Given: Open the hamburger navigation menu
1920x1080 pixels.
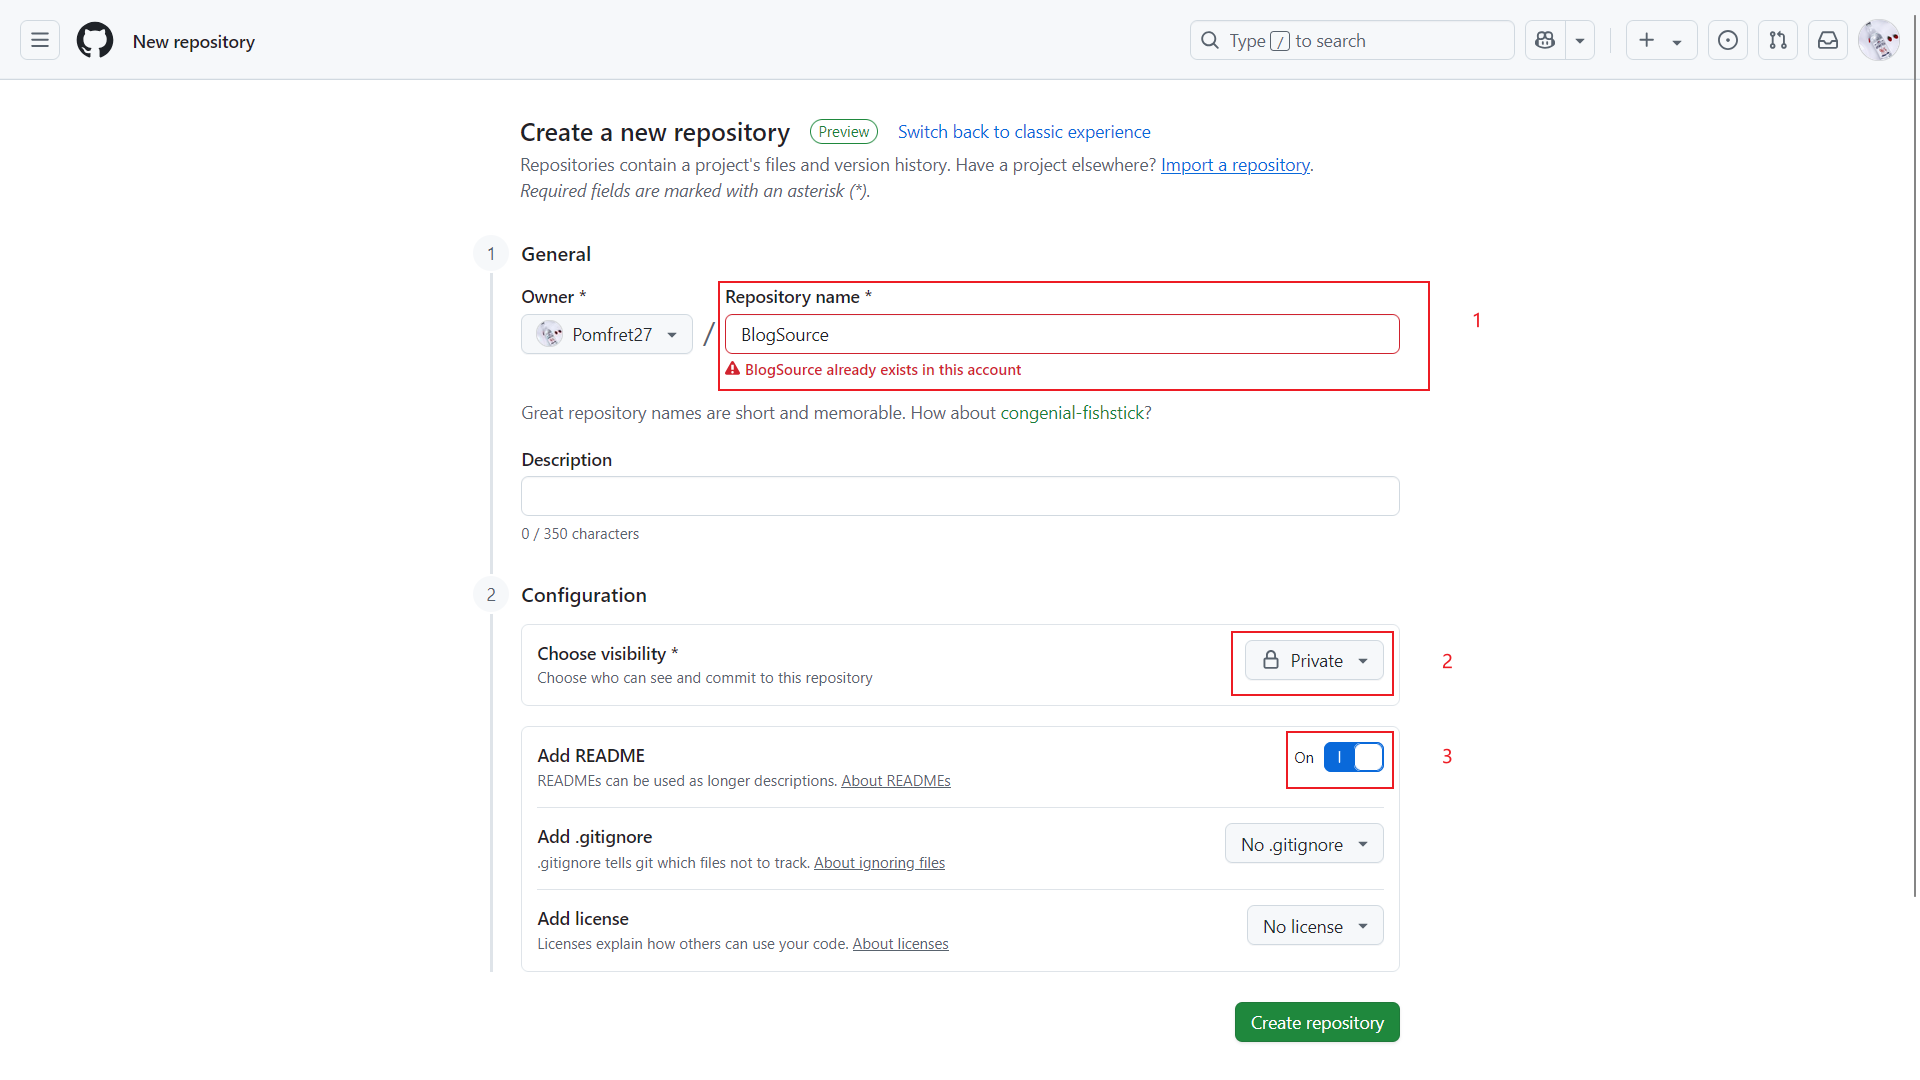Looking at the screenshot, I should click(40, 40).
